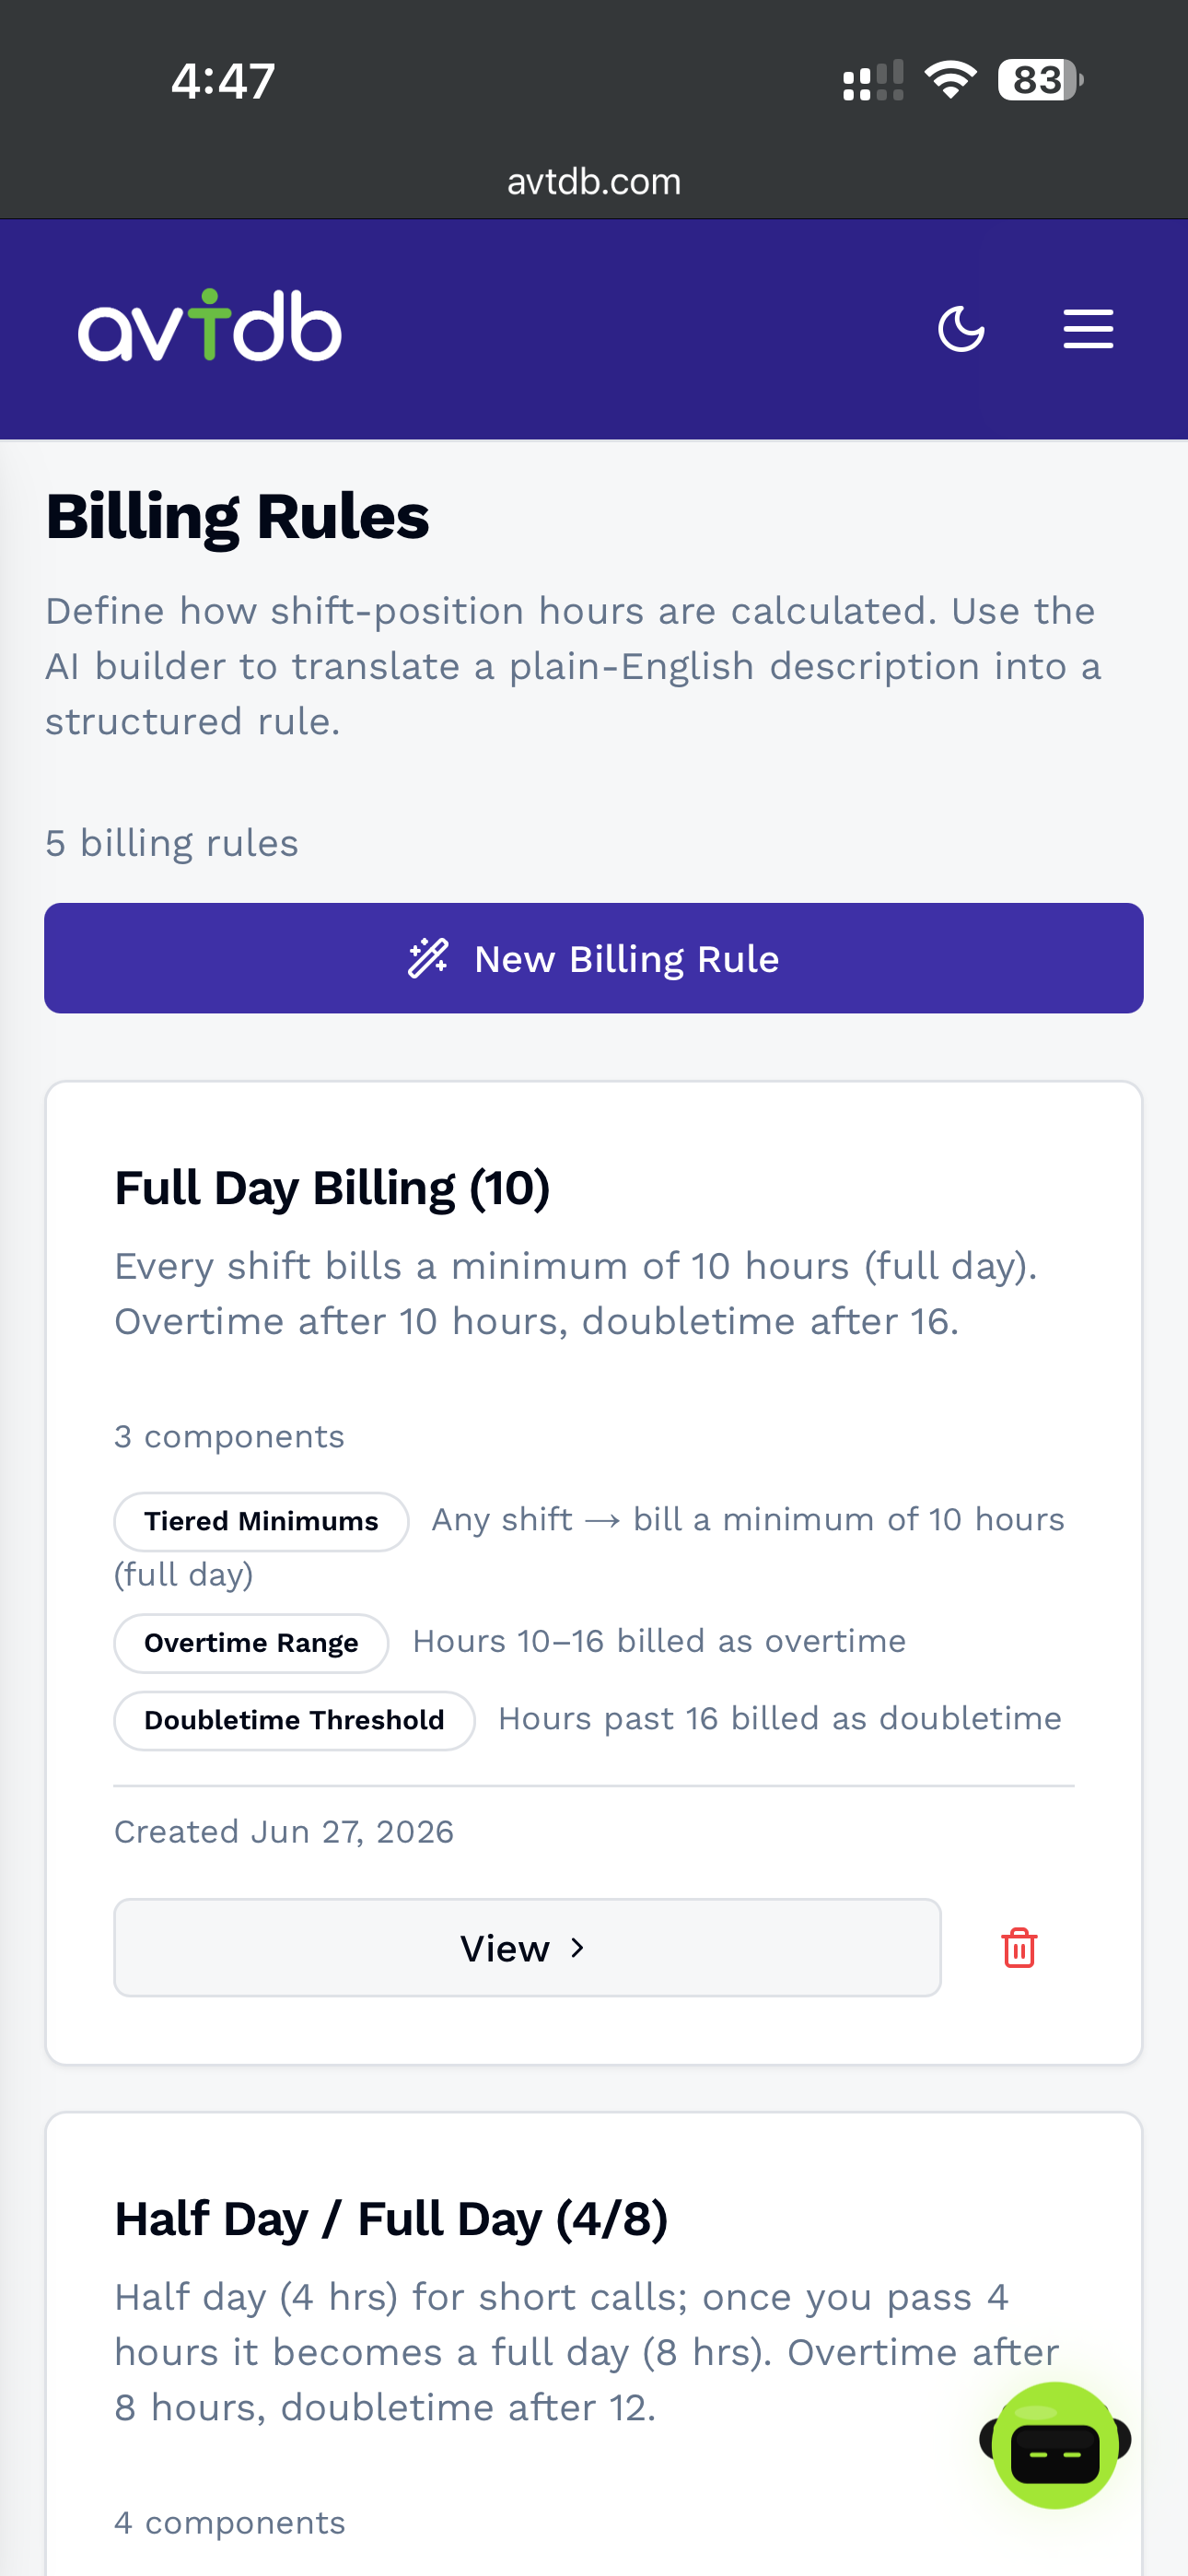Tap the cellular signal bars icon
This screenshot has height=2576, width=1188.
click(x=873, y=80)
